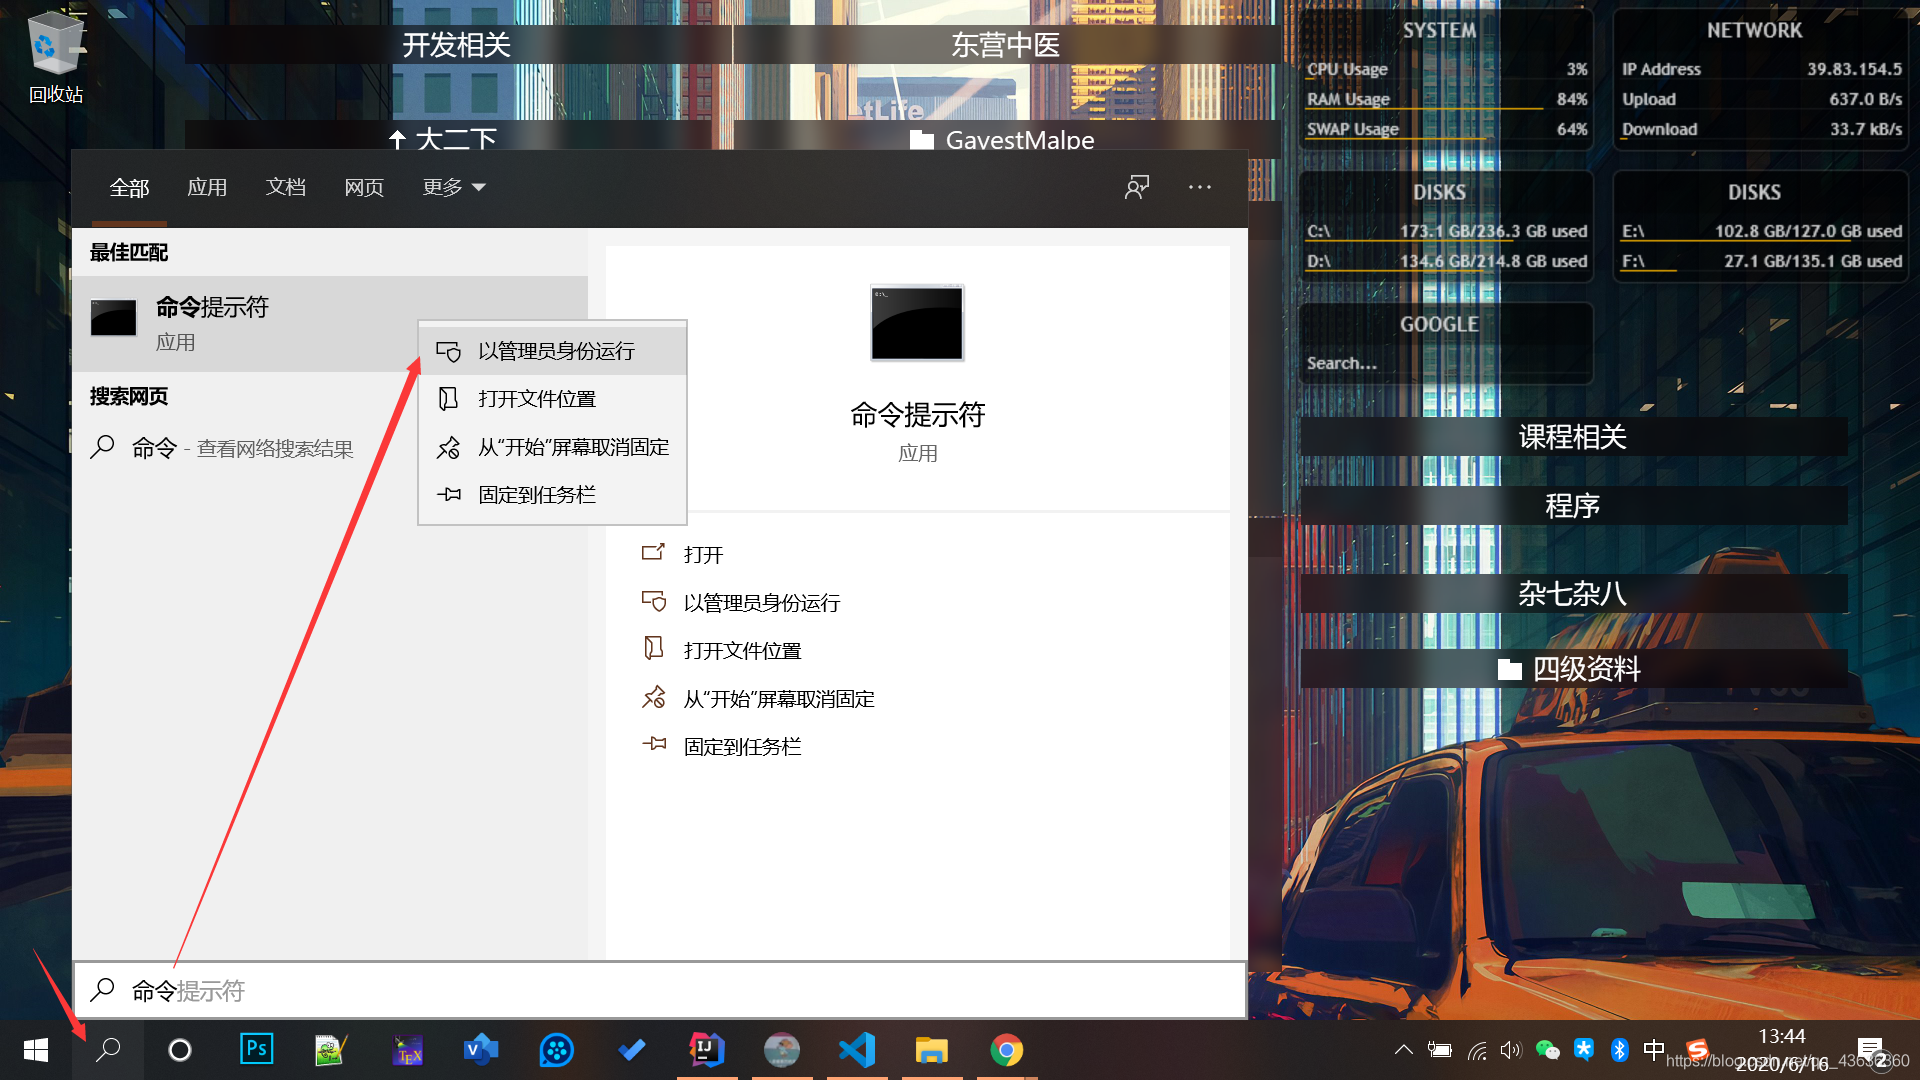Choose 以管理员身份运行 in context menu
The width and height of the screenshot is (1920, 1080).
[x=552, y=351]
